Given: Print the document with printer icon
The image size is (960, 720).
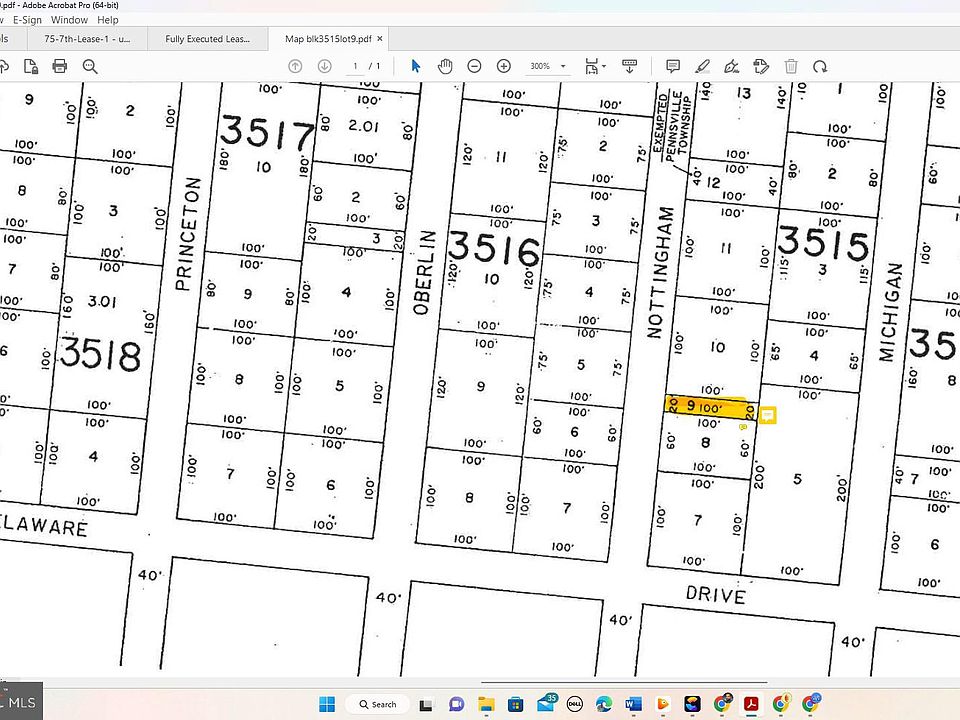Looking at the screenshot, I should (60, 66).
